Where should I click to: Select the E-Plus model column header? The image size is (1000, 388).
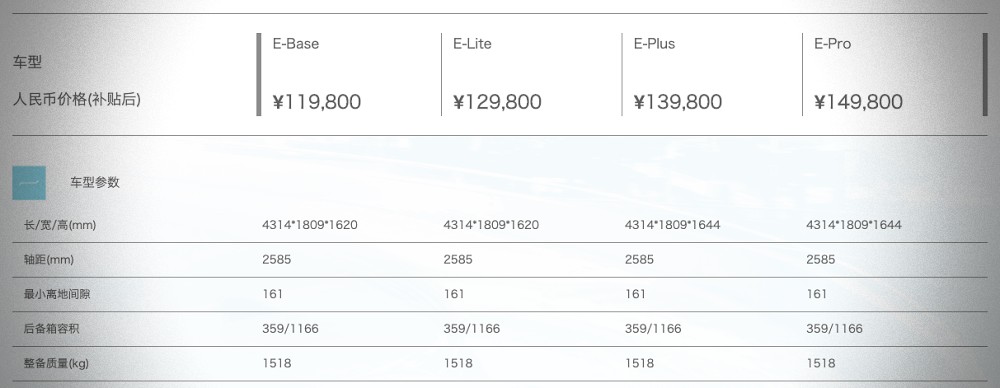point(654,44)
